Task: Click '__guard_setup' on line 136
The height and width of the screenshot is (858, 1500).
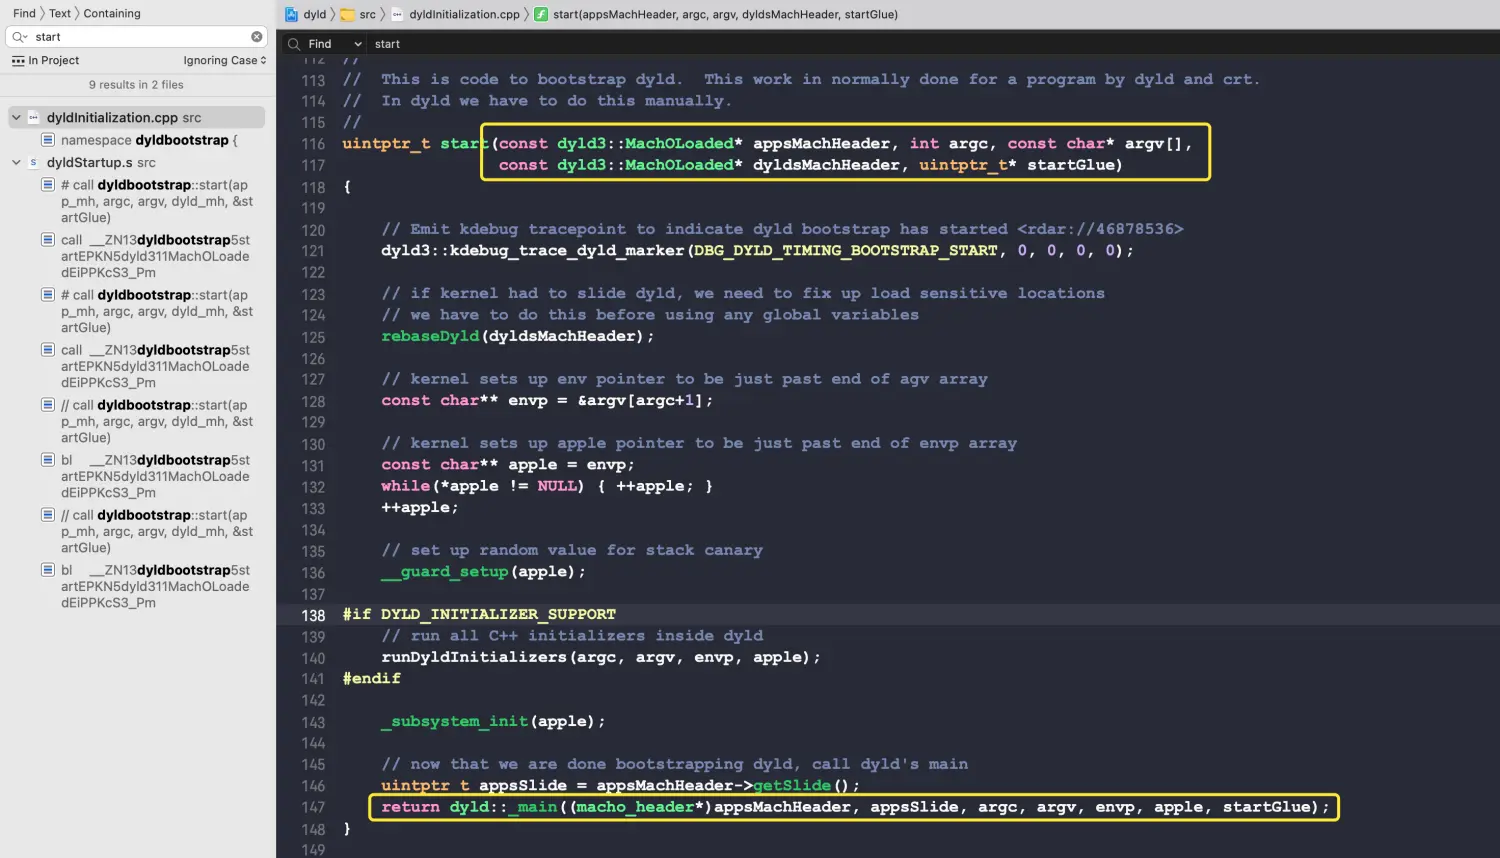Action: click(x=445, y=572)
